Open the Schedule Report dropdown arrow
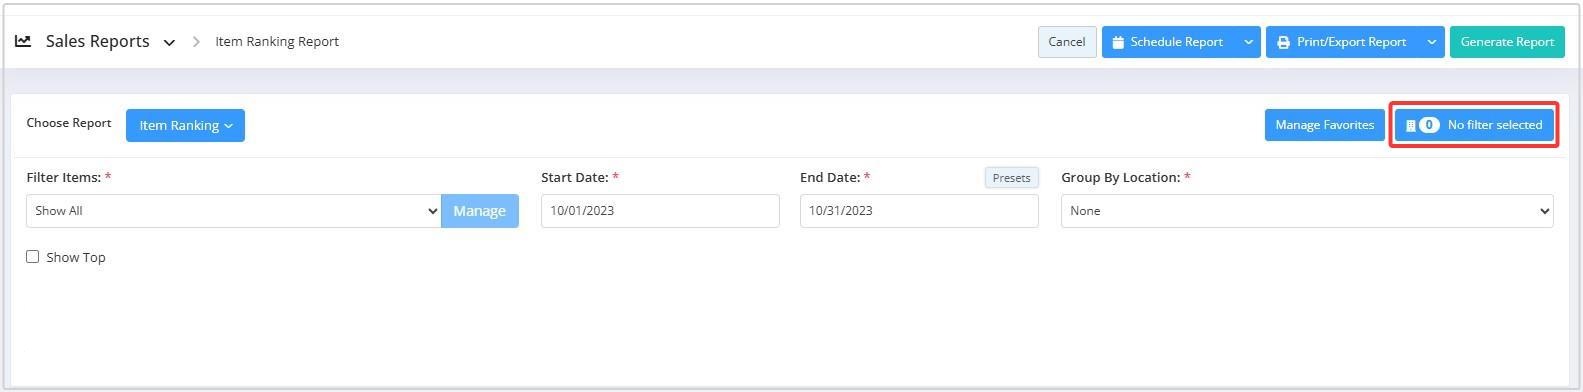Viewport: 1583px width, 392px height. [x=1248, y=42]
